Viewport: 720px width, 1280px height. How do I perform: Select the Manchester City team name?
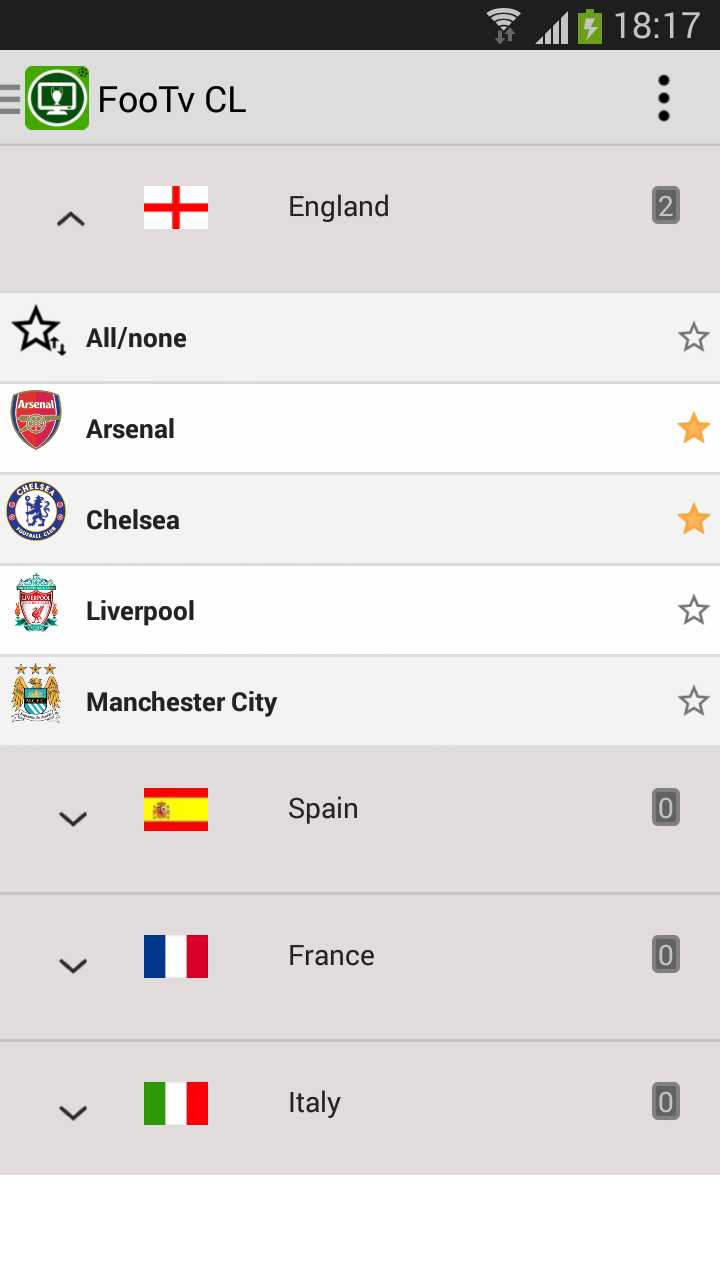click(x=181, y=702)
